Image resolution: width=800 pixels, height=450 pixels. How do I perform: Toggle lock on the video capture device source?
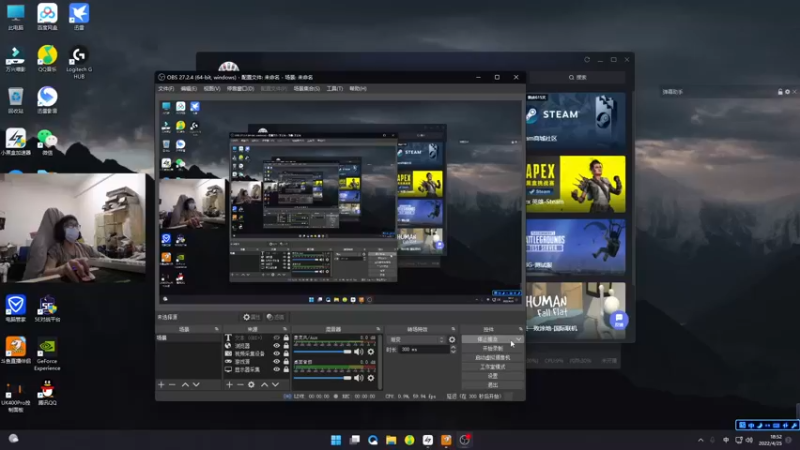[x=286, y=353]
